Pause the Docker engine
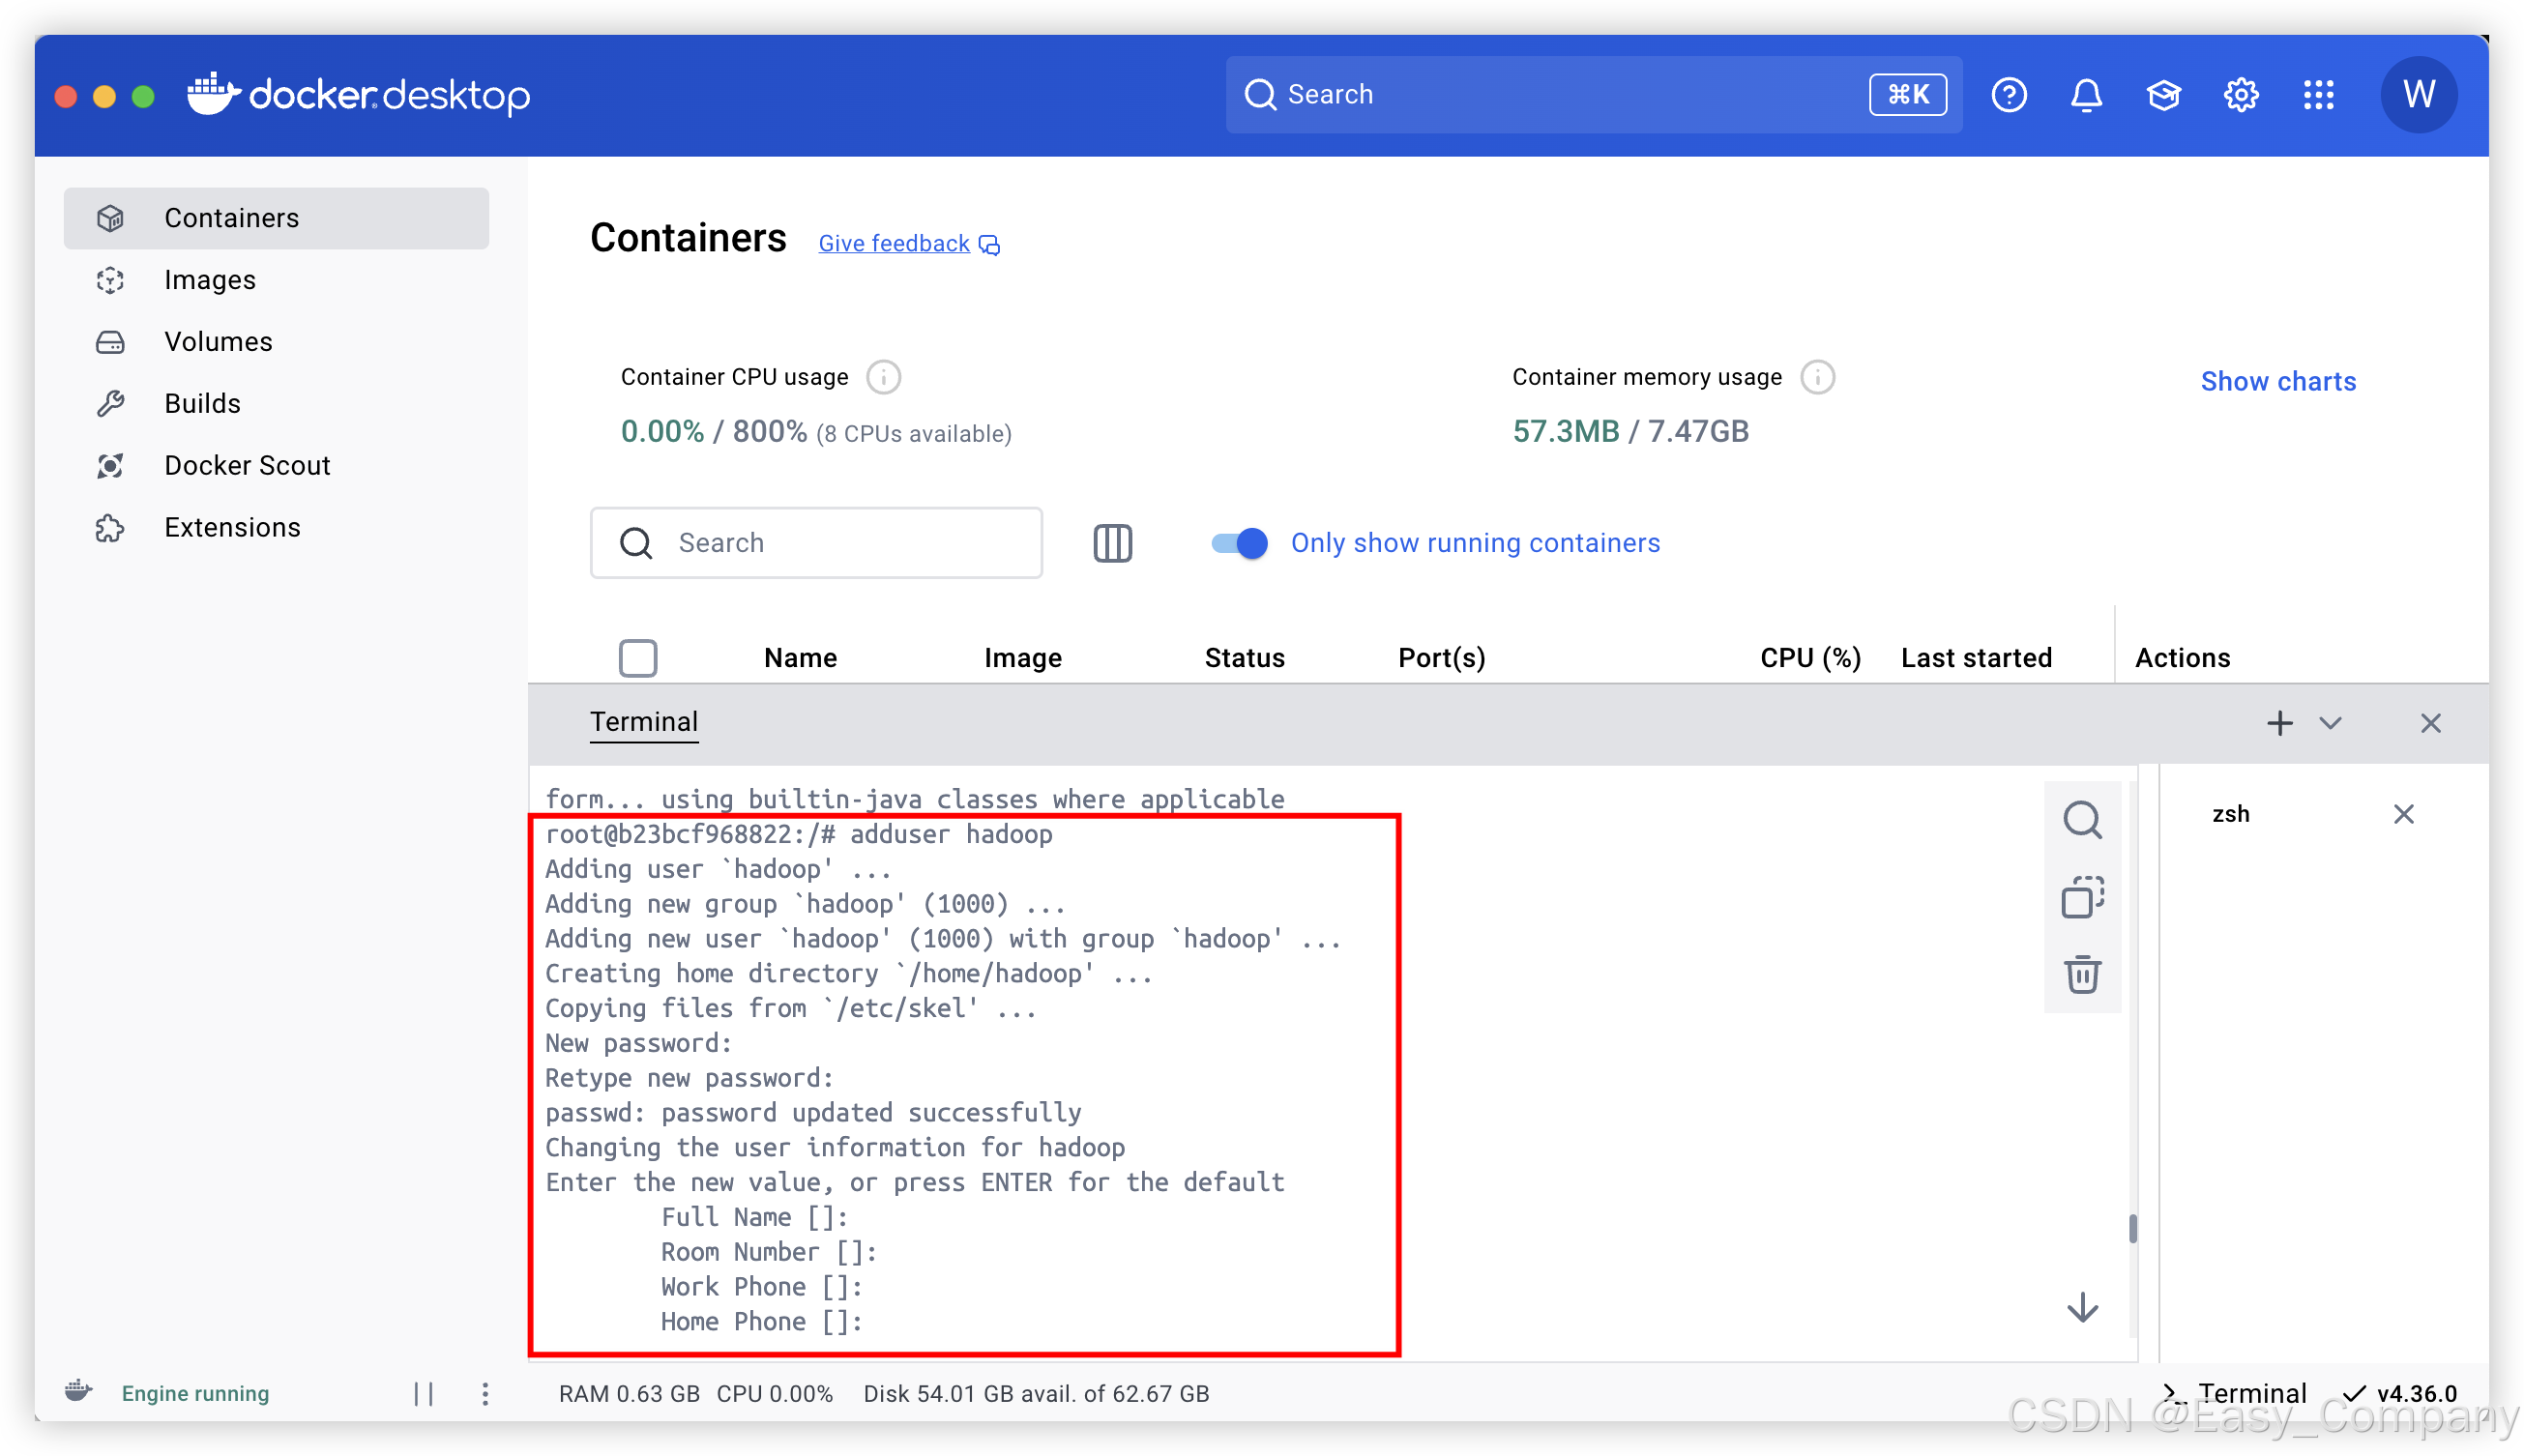The height and width of the screenshot is (1456, 2524). pos(423,1394)
